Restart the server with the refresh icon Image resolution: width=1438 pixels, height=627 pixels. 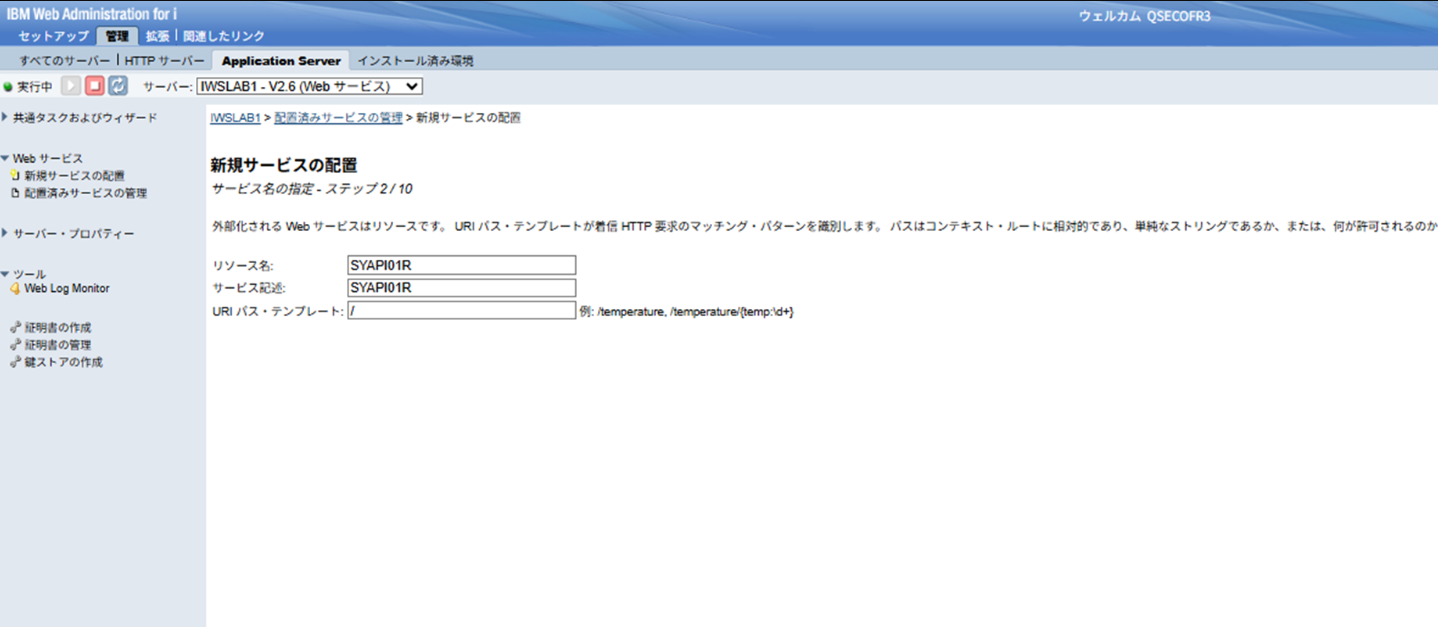(118, 86)
